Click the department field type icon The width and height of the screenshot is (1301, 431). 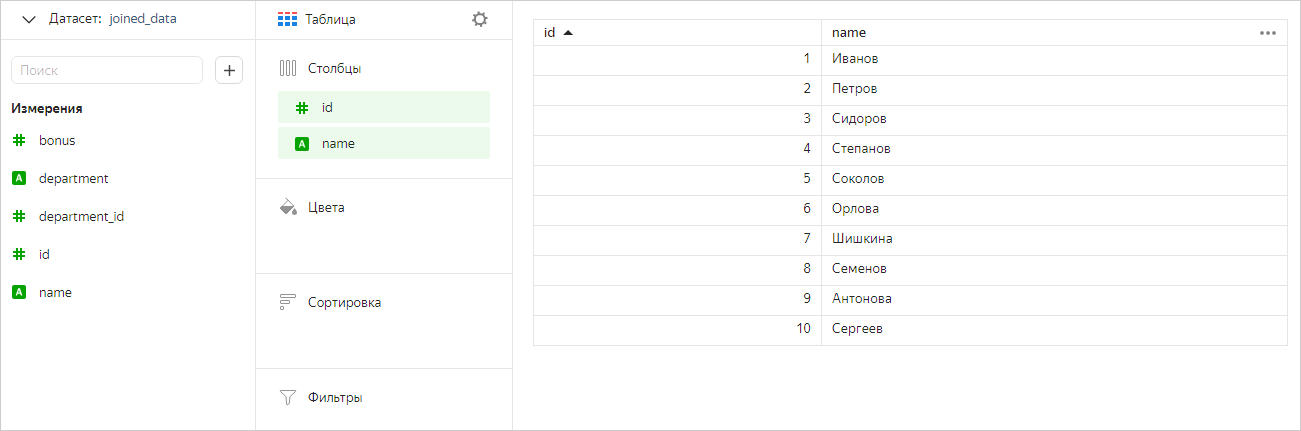(x=19, y=178)
